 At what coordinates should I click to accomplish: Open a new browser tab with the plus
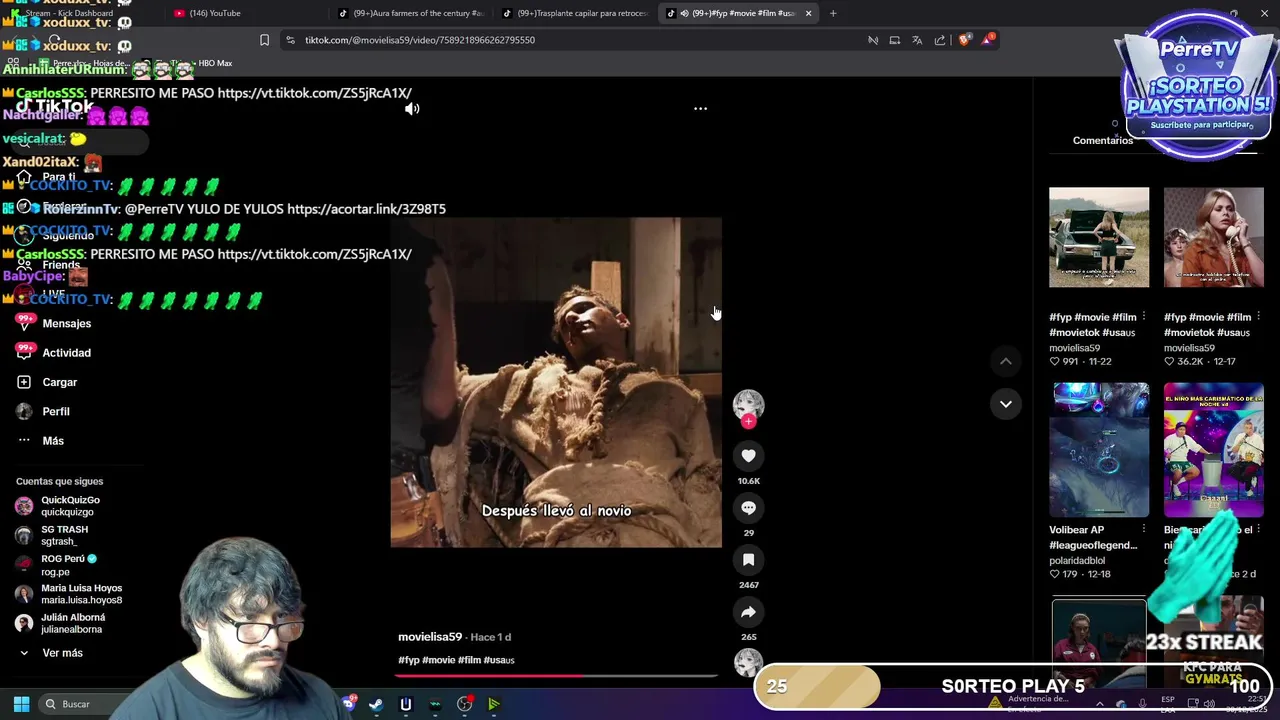[833, 13]
